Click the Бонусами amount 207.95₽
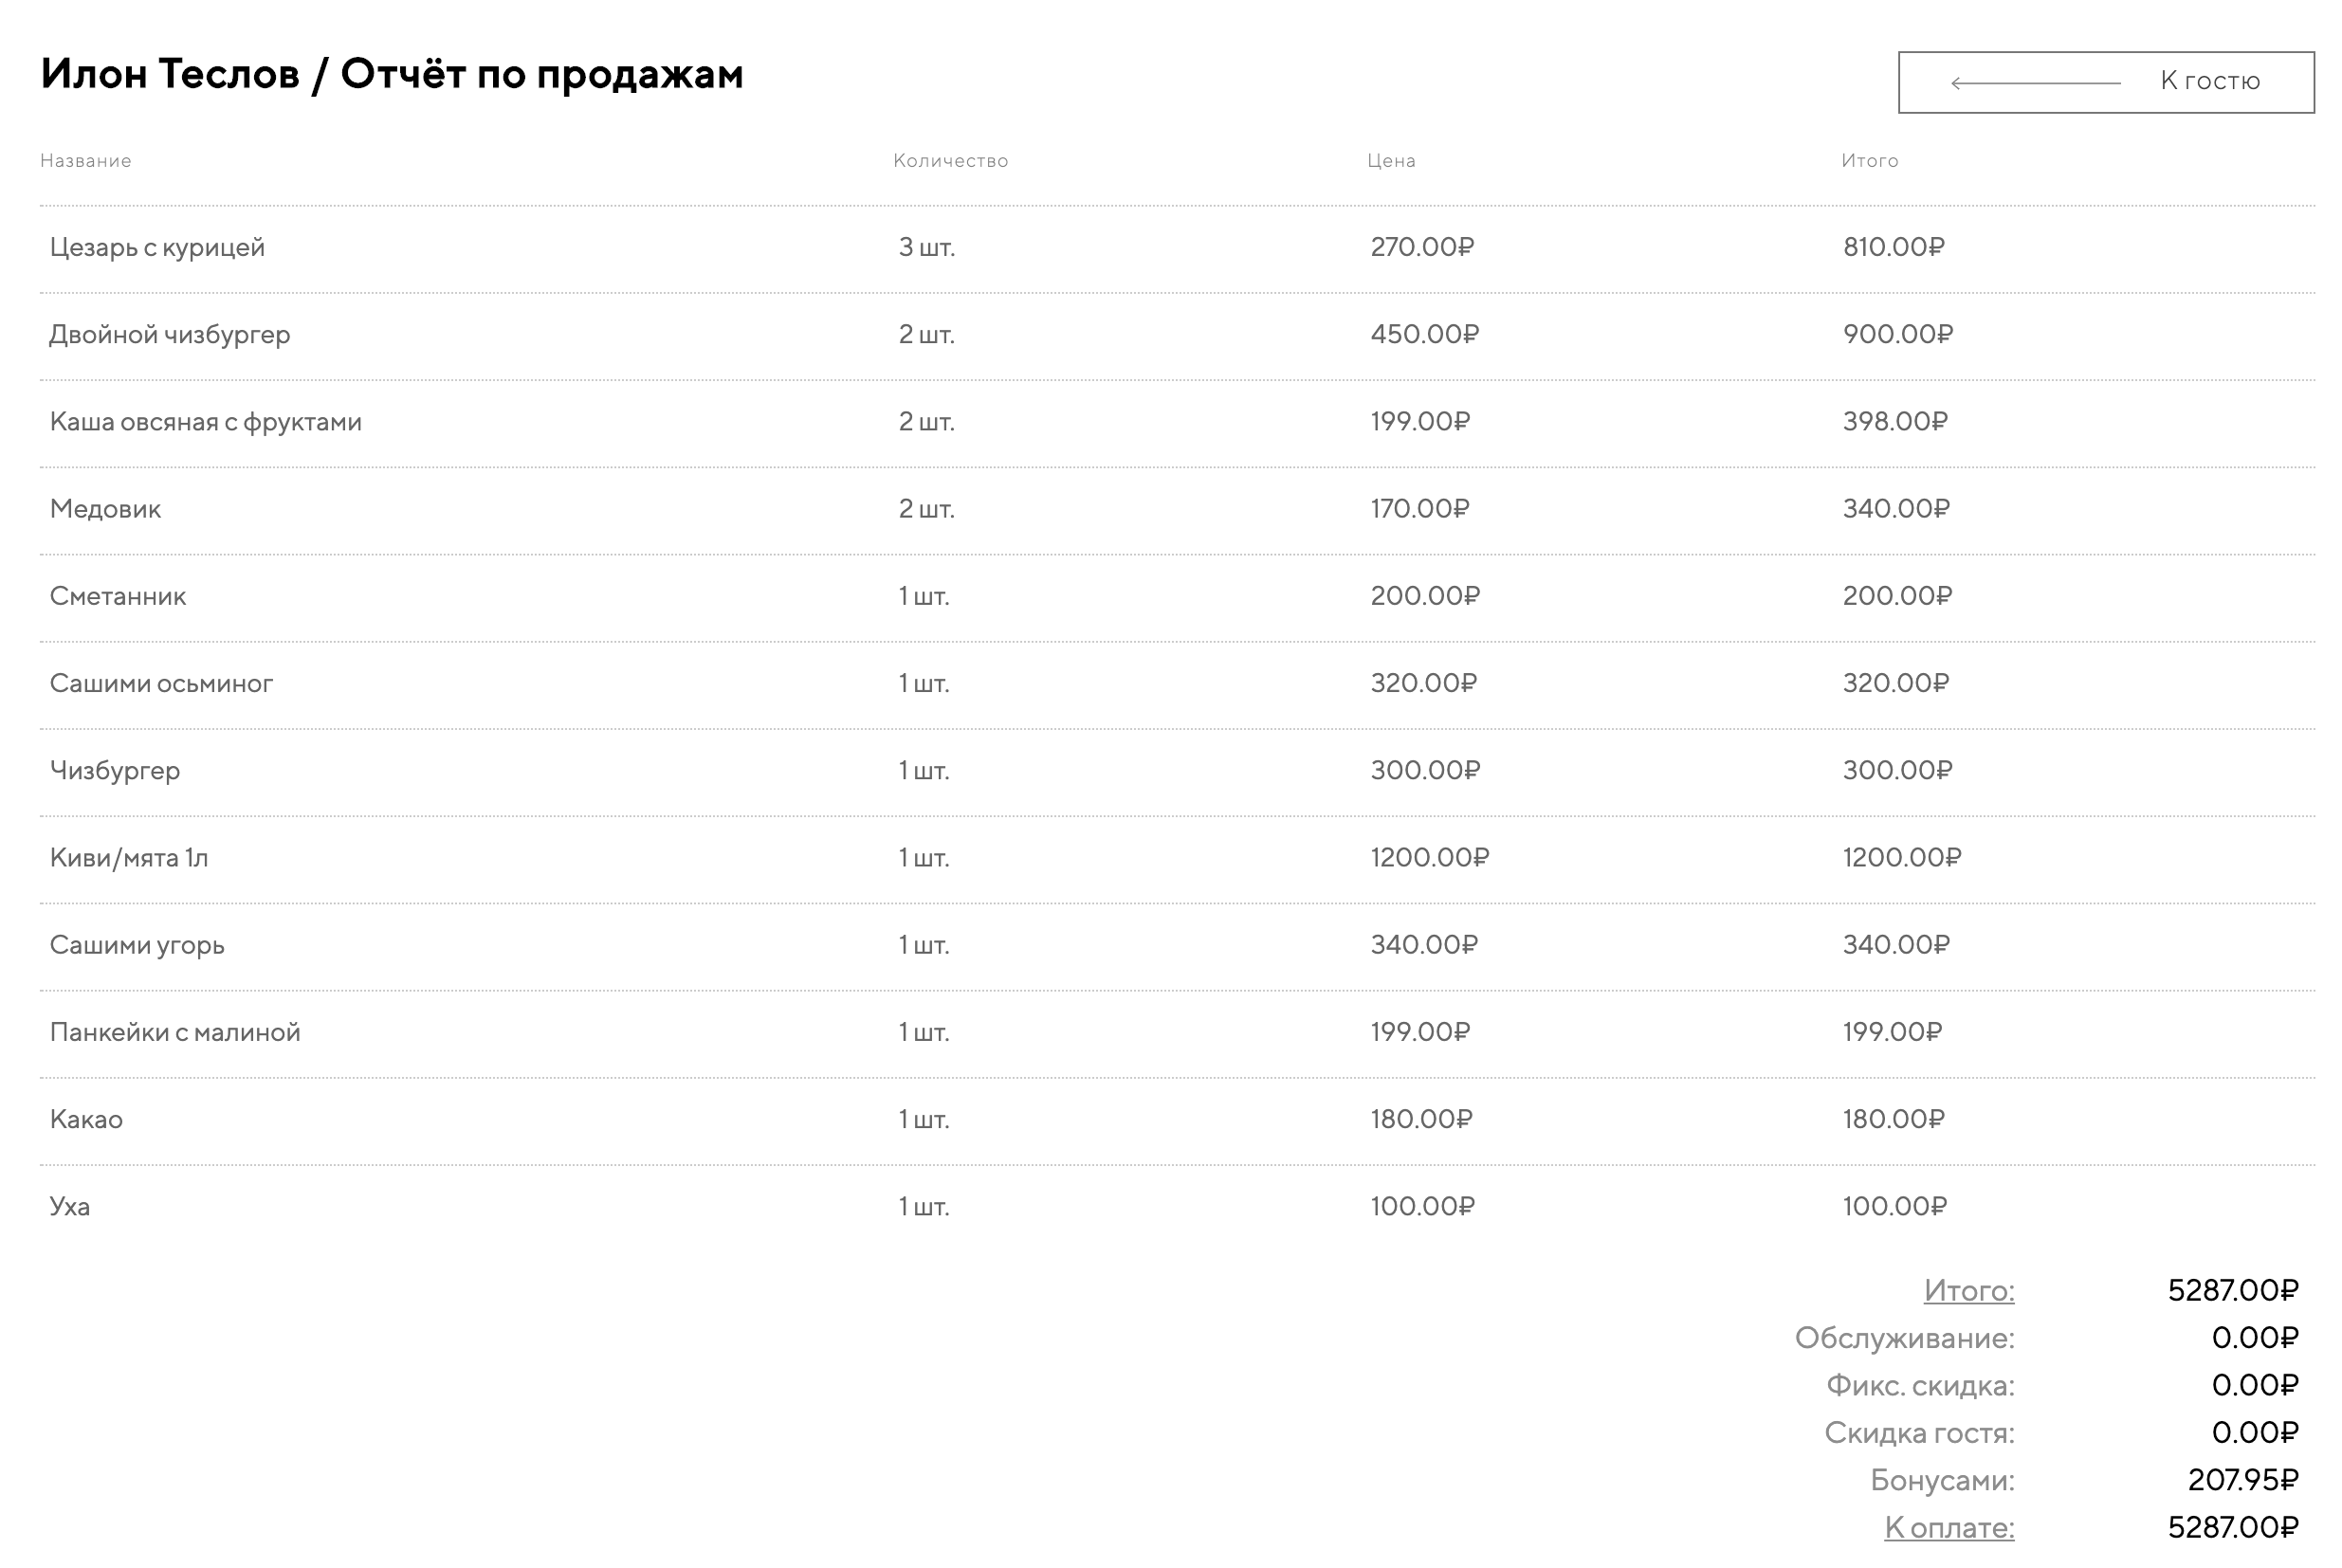This screenshot has height=1568, width=2342. click(2242, 1480)
